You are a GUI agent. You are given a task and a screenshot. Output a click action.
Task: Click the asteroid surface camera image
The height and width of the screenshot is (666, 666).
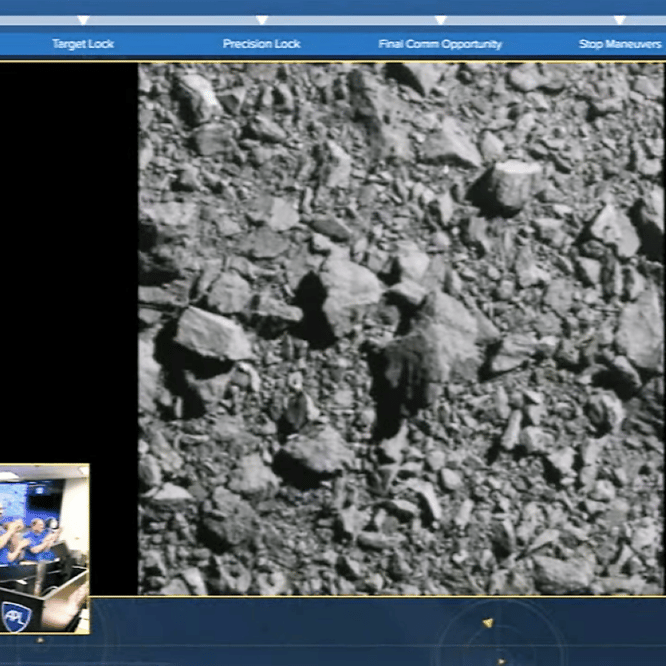pyautogui.click(x=401, y=329)
